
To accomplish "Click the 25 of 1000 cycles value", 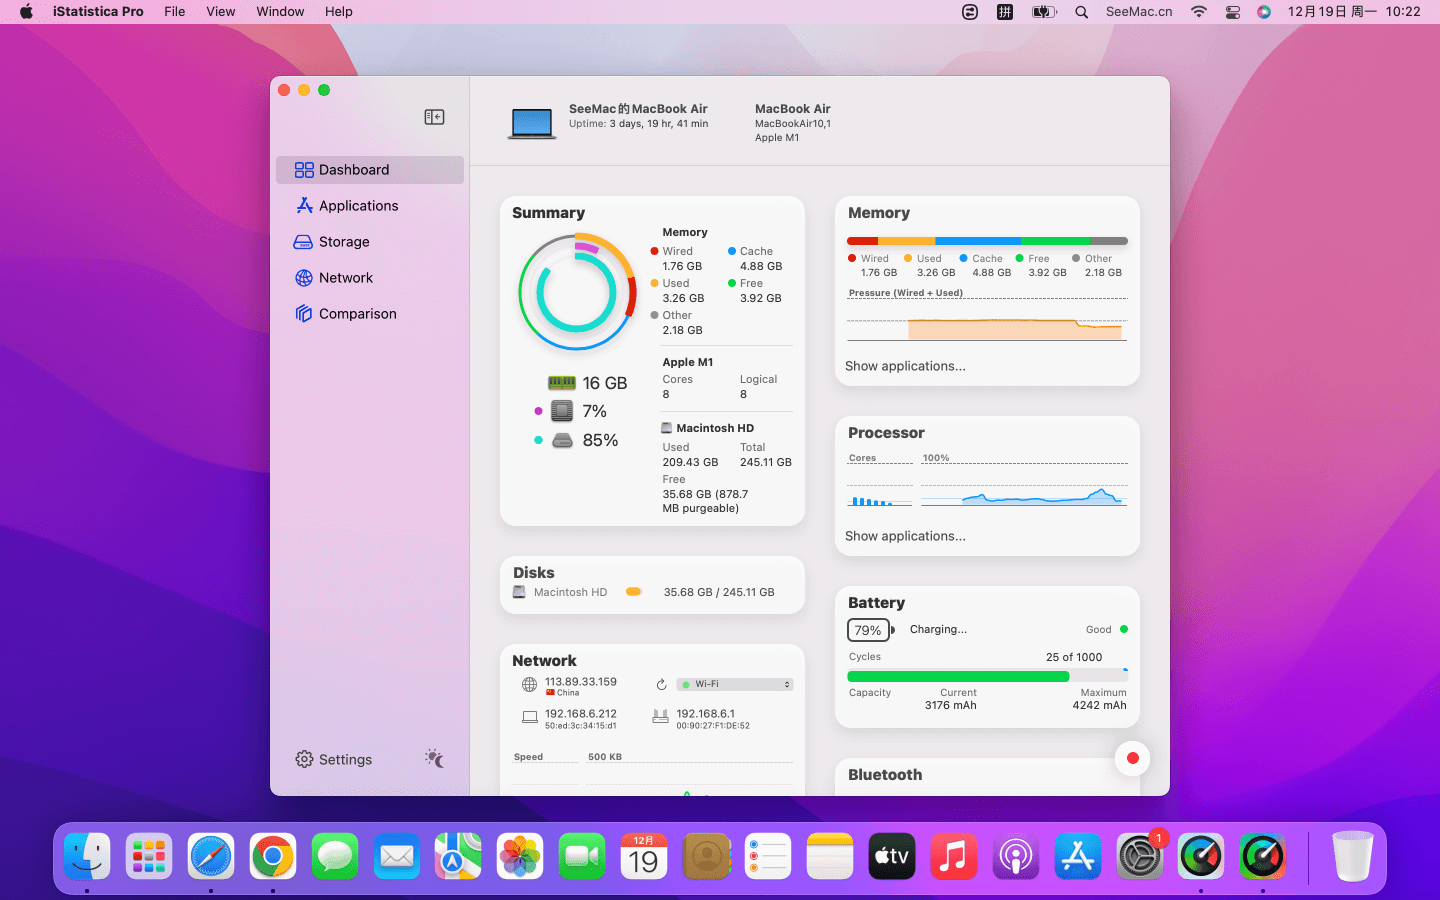I will tap(1074, 657).
